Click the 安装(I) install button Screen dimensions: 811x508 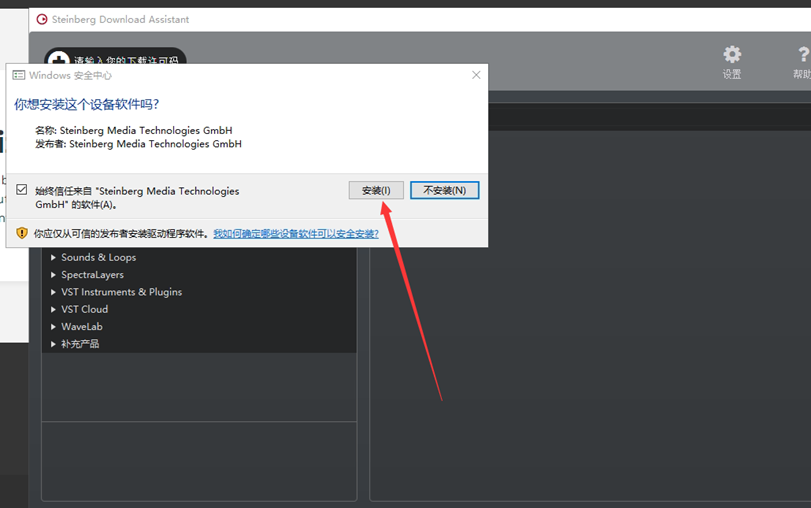pyautogui.click(x=376, y=190)
